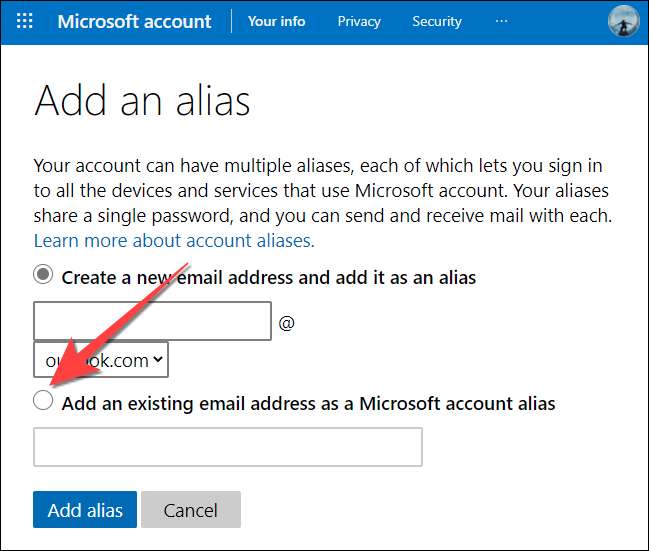The height and width of the screenshot is (551, 649).
Task: Expand the outlook.com domain dropdown
Action: click(101, 360)
